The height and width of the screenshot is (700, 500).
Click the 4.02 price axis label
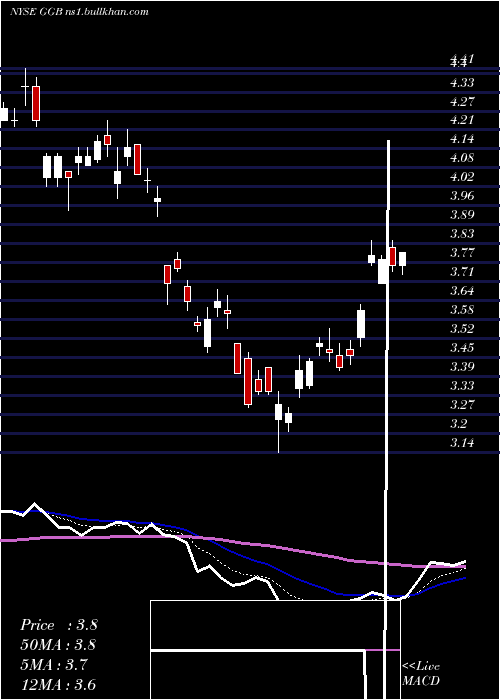[x=462, y=177]
